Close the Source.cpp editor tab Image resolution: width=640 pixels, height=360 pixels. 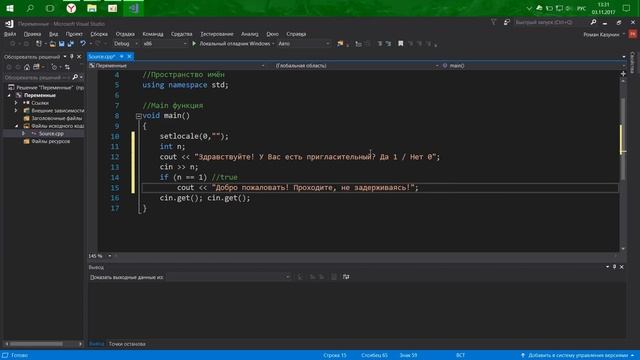pos(129,56)
